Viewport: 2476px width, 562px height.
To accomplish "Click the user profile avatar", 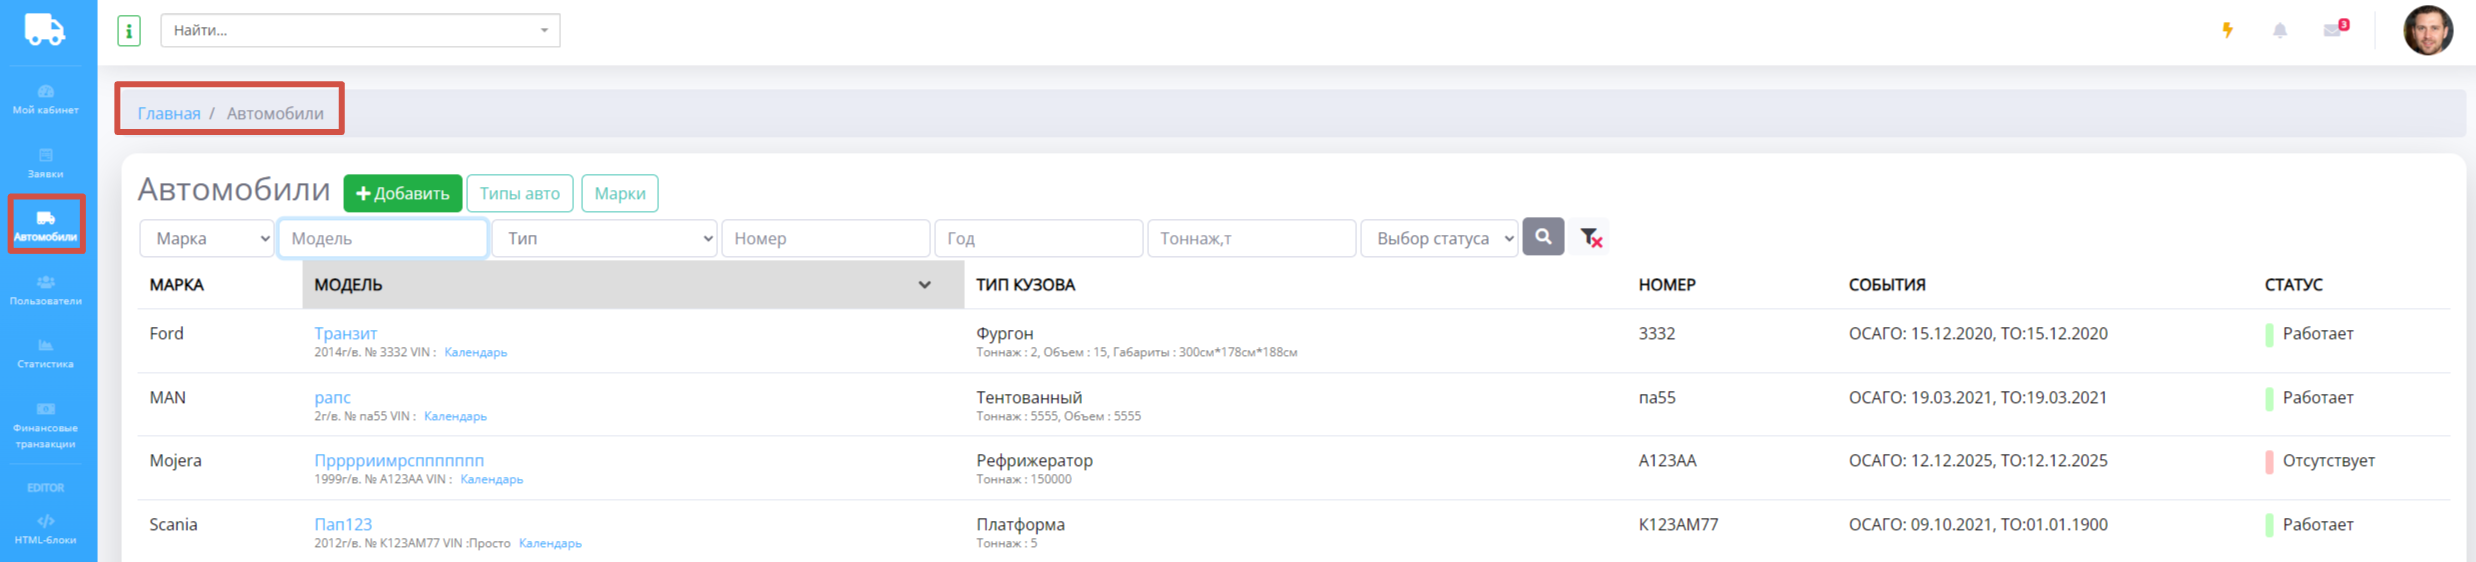I will [x=2427, y=30].
